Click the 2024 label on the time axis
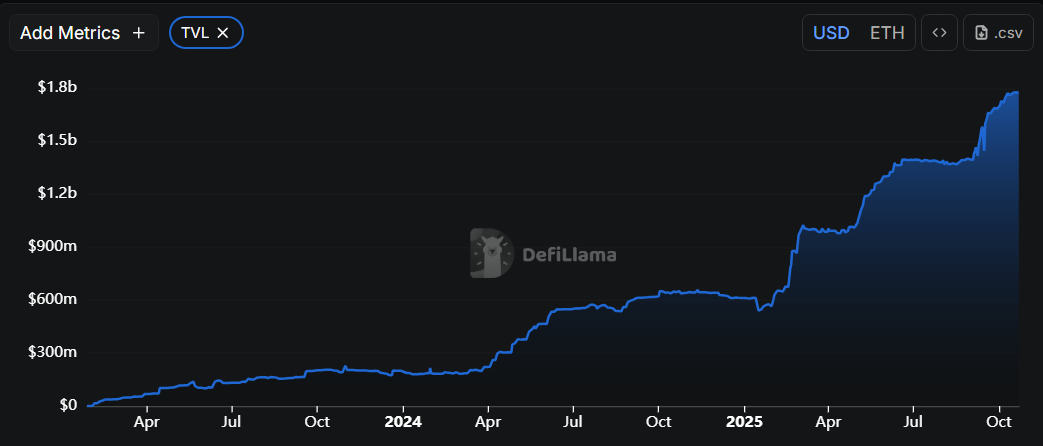This screenshot has width=1043, height=446. [402, 423]
